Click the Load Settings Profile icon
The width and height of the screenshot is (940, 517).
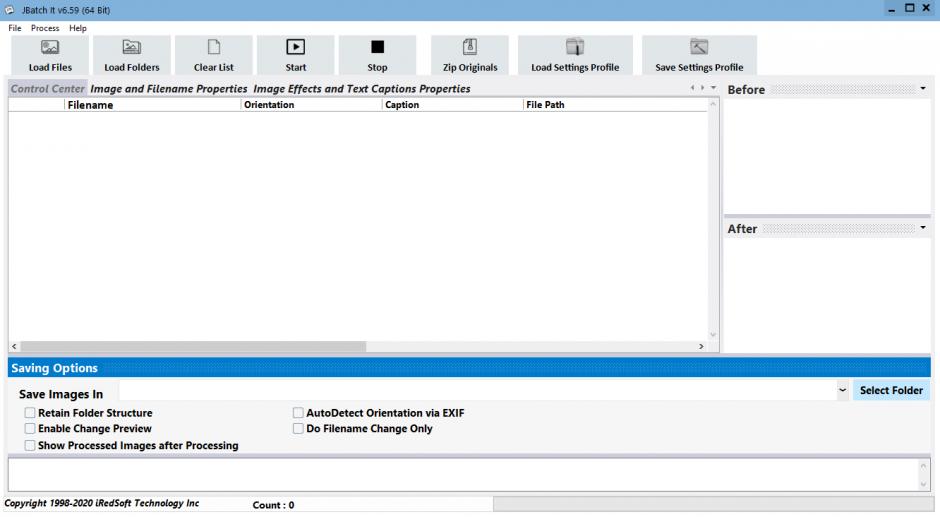575,47
